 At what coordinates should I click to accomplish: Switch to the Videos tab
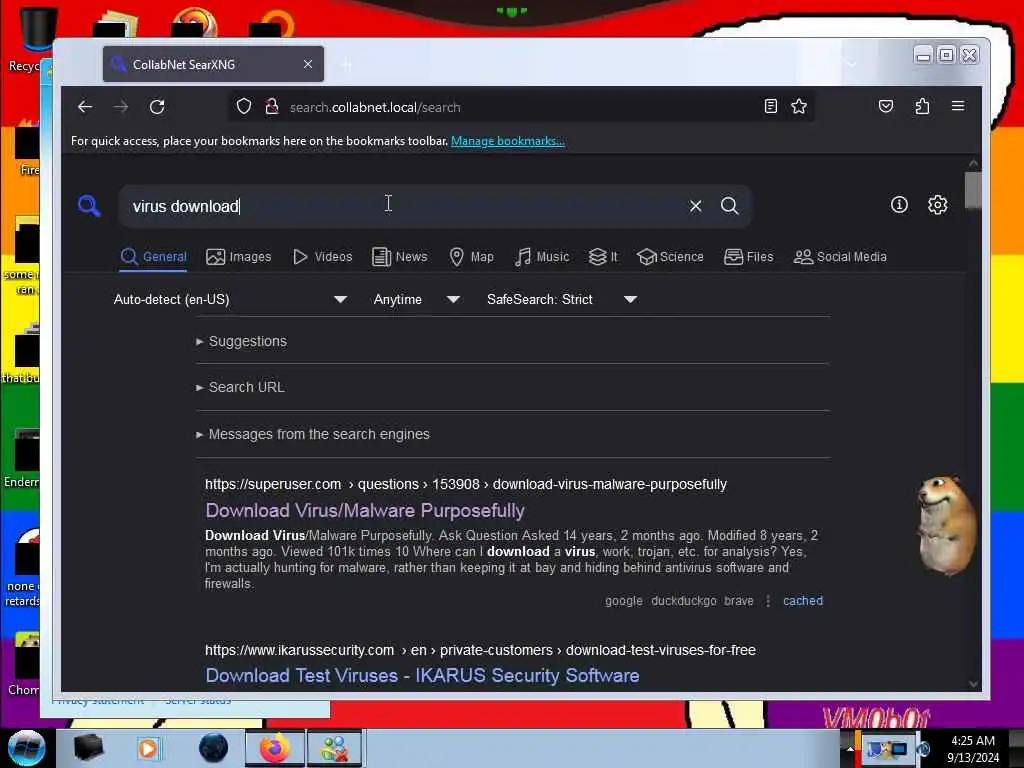323,257
